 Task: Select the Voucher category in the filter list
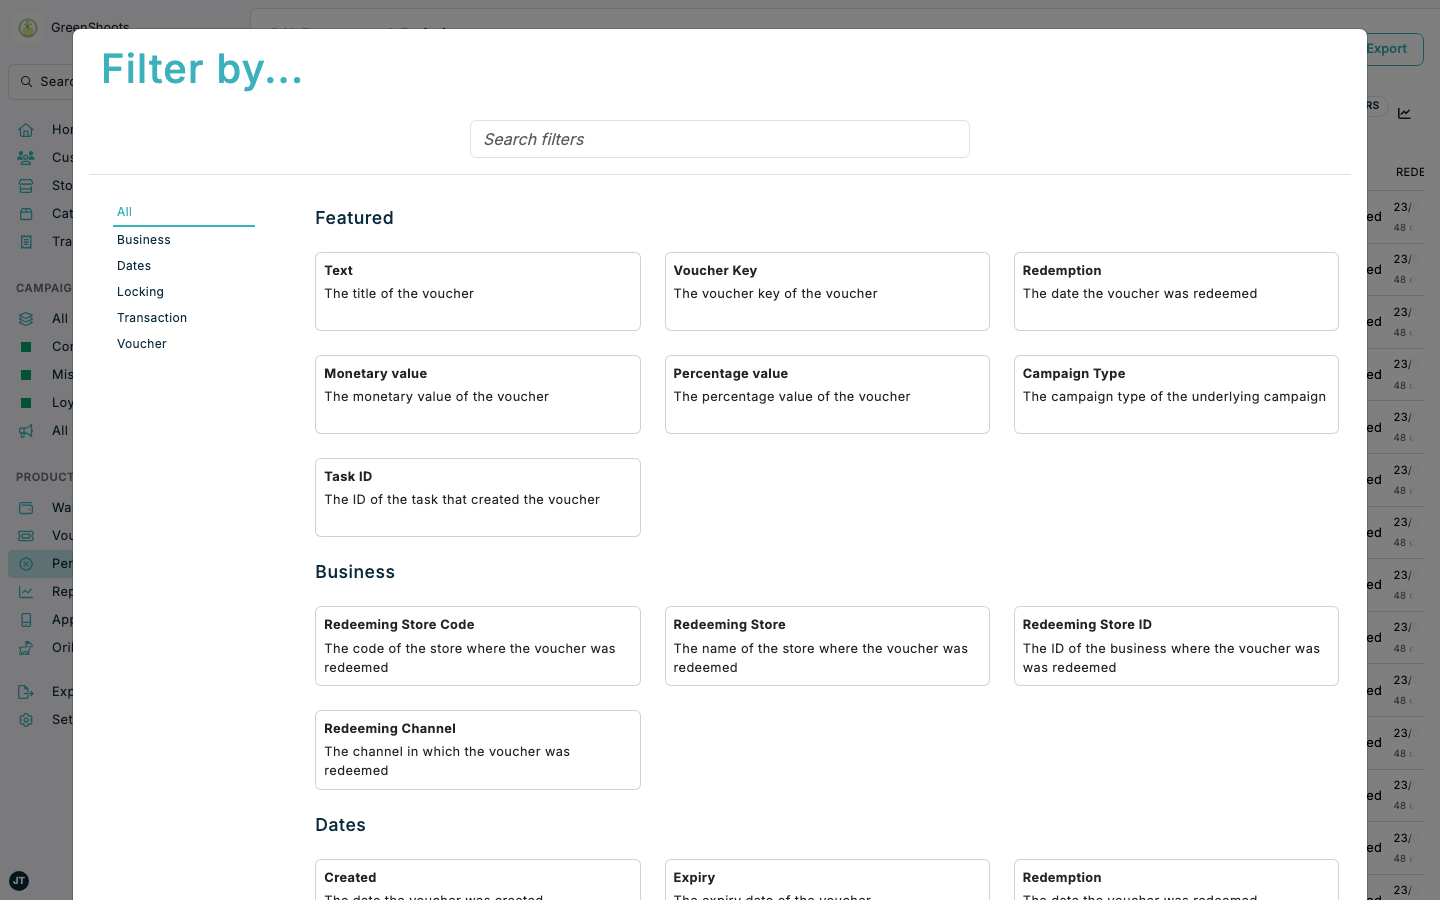coord(141,343)
